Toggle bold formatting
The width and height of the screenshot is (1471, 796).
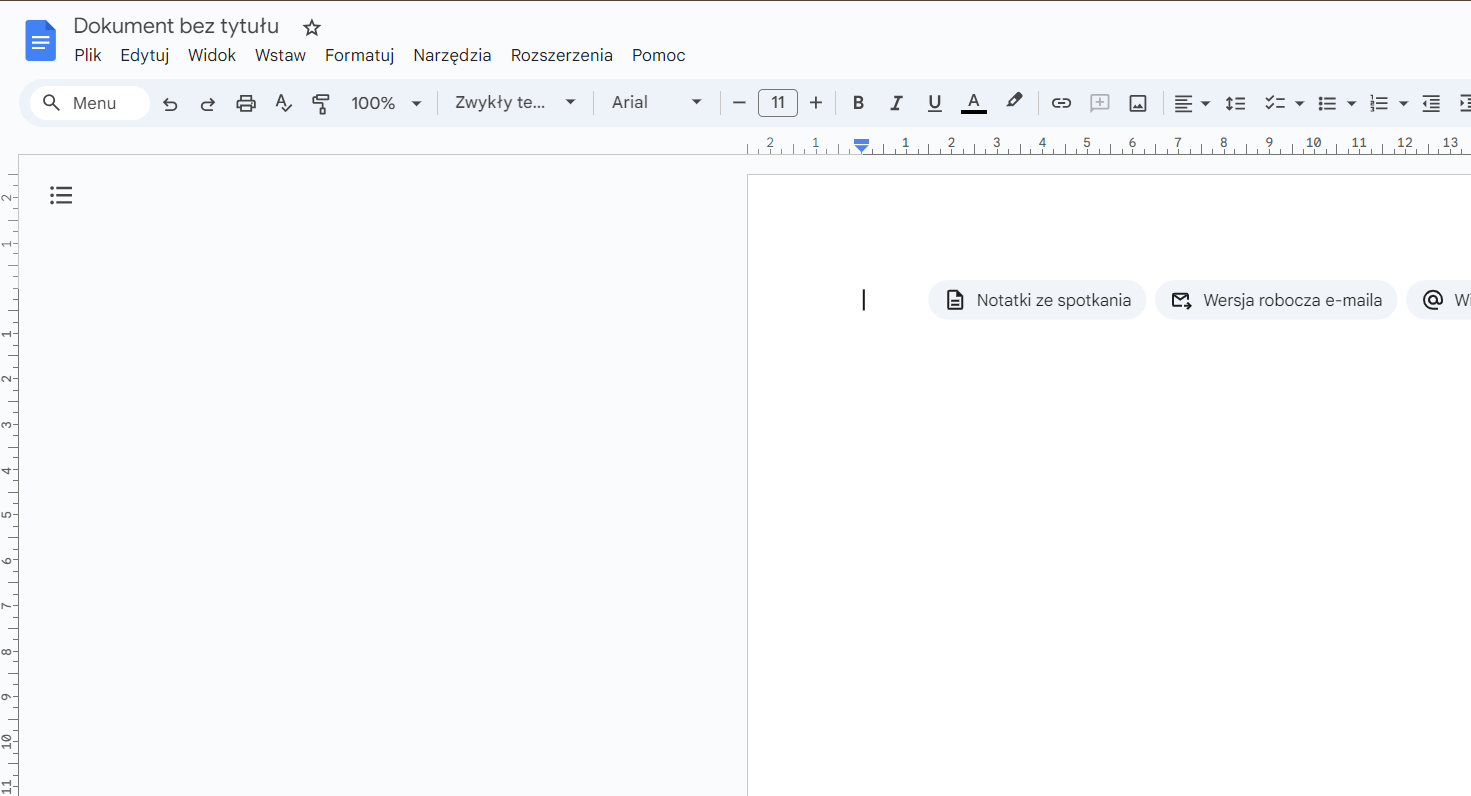pos(858,102)
